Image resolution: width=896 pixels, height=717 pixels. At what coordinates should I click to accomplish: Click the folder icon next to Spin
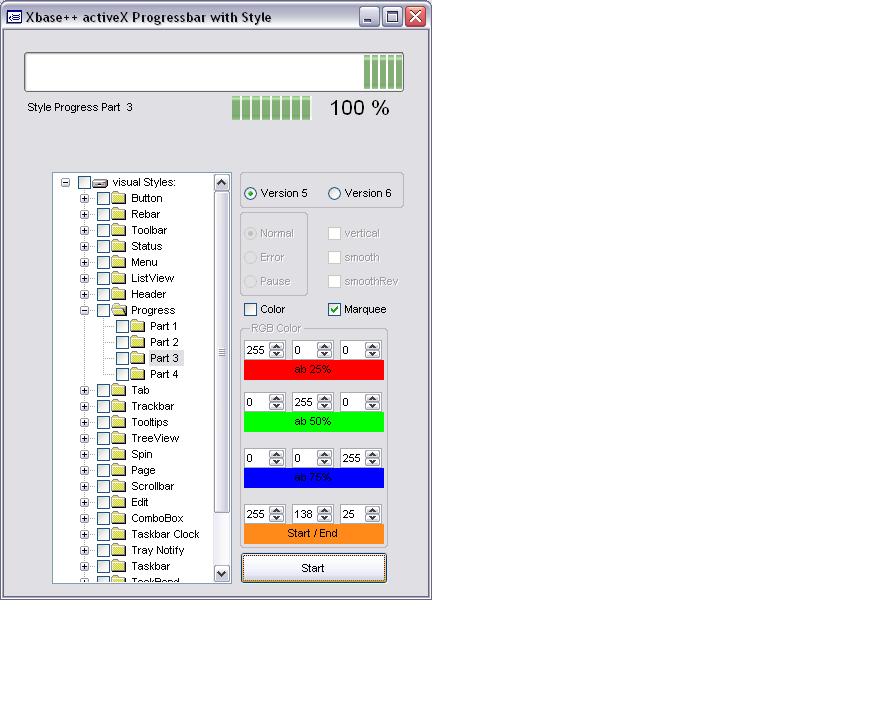119,454
